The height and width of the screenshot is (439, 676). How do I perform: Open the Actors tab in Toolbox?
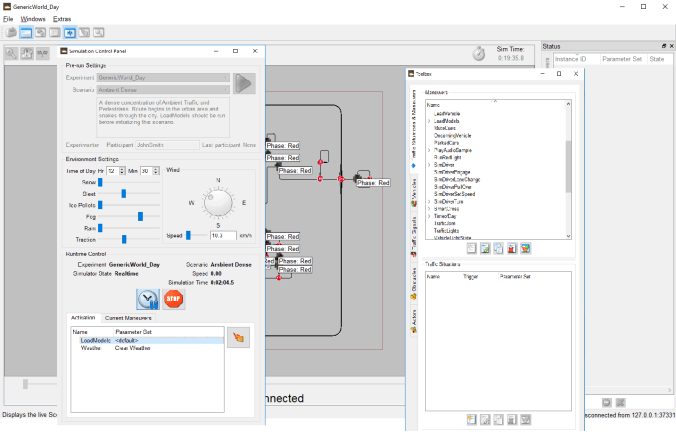coord(414,321)
